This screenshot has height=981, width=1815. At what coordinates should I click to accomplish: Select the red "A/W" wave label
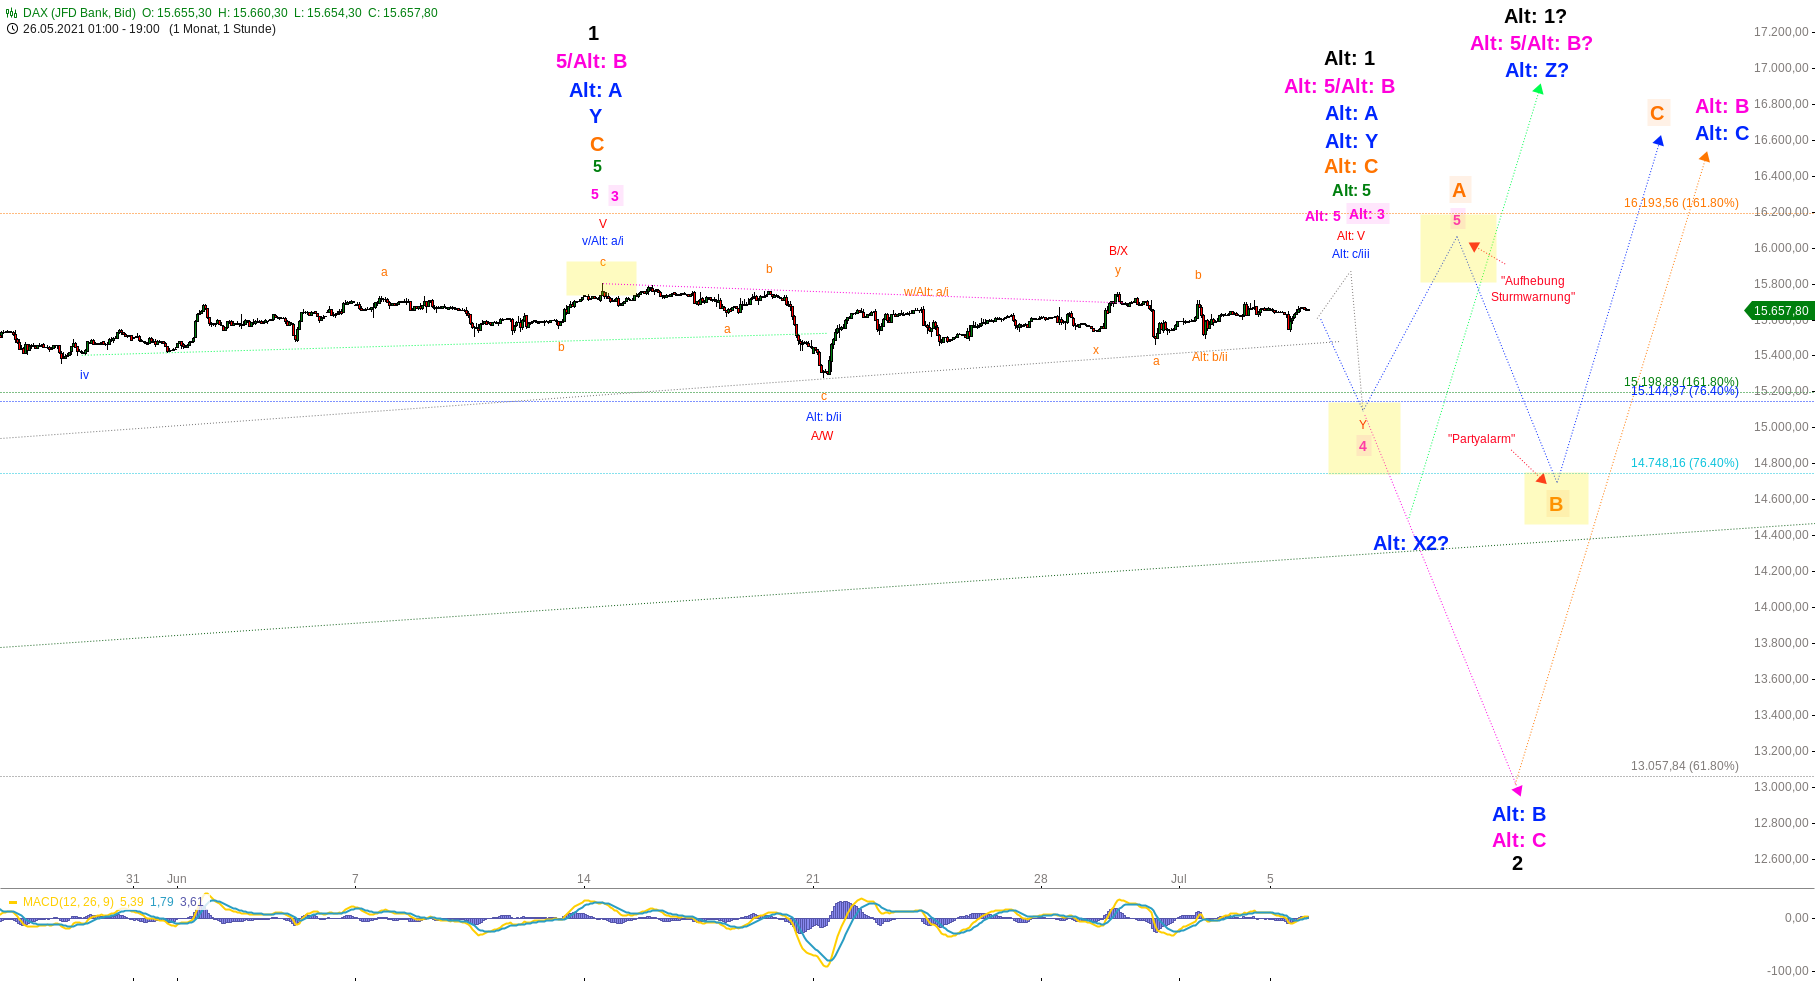[822, 436]
